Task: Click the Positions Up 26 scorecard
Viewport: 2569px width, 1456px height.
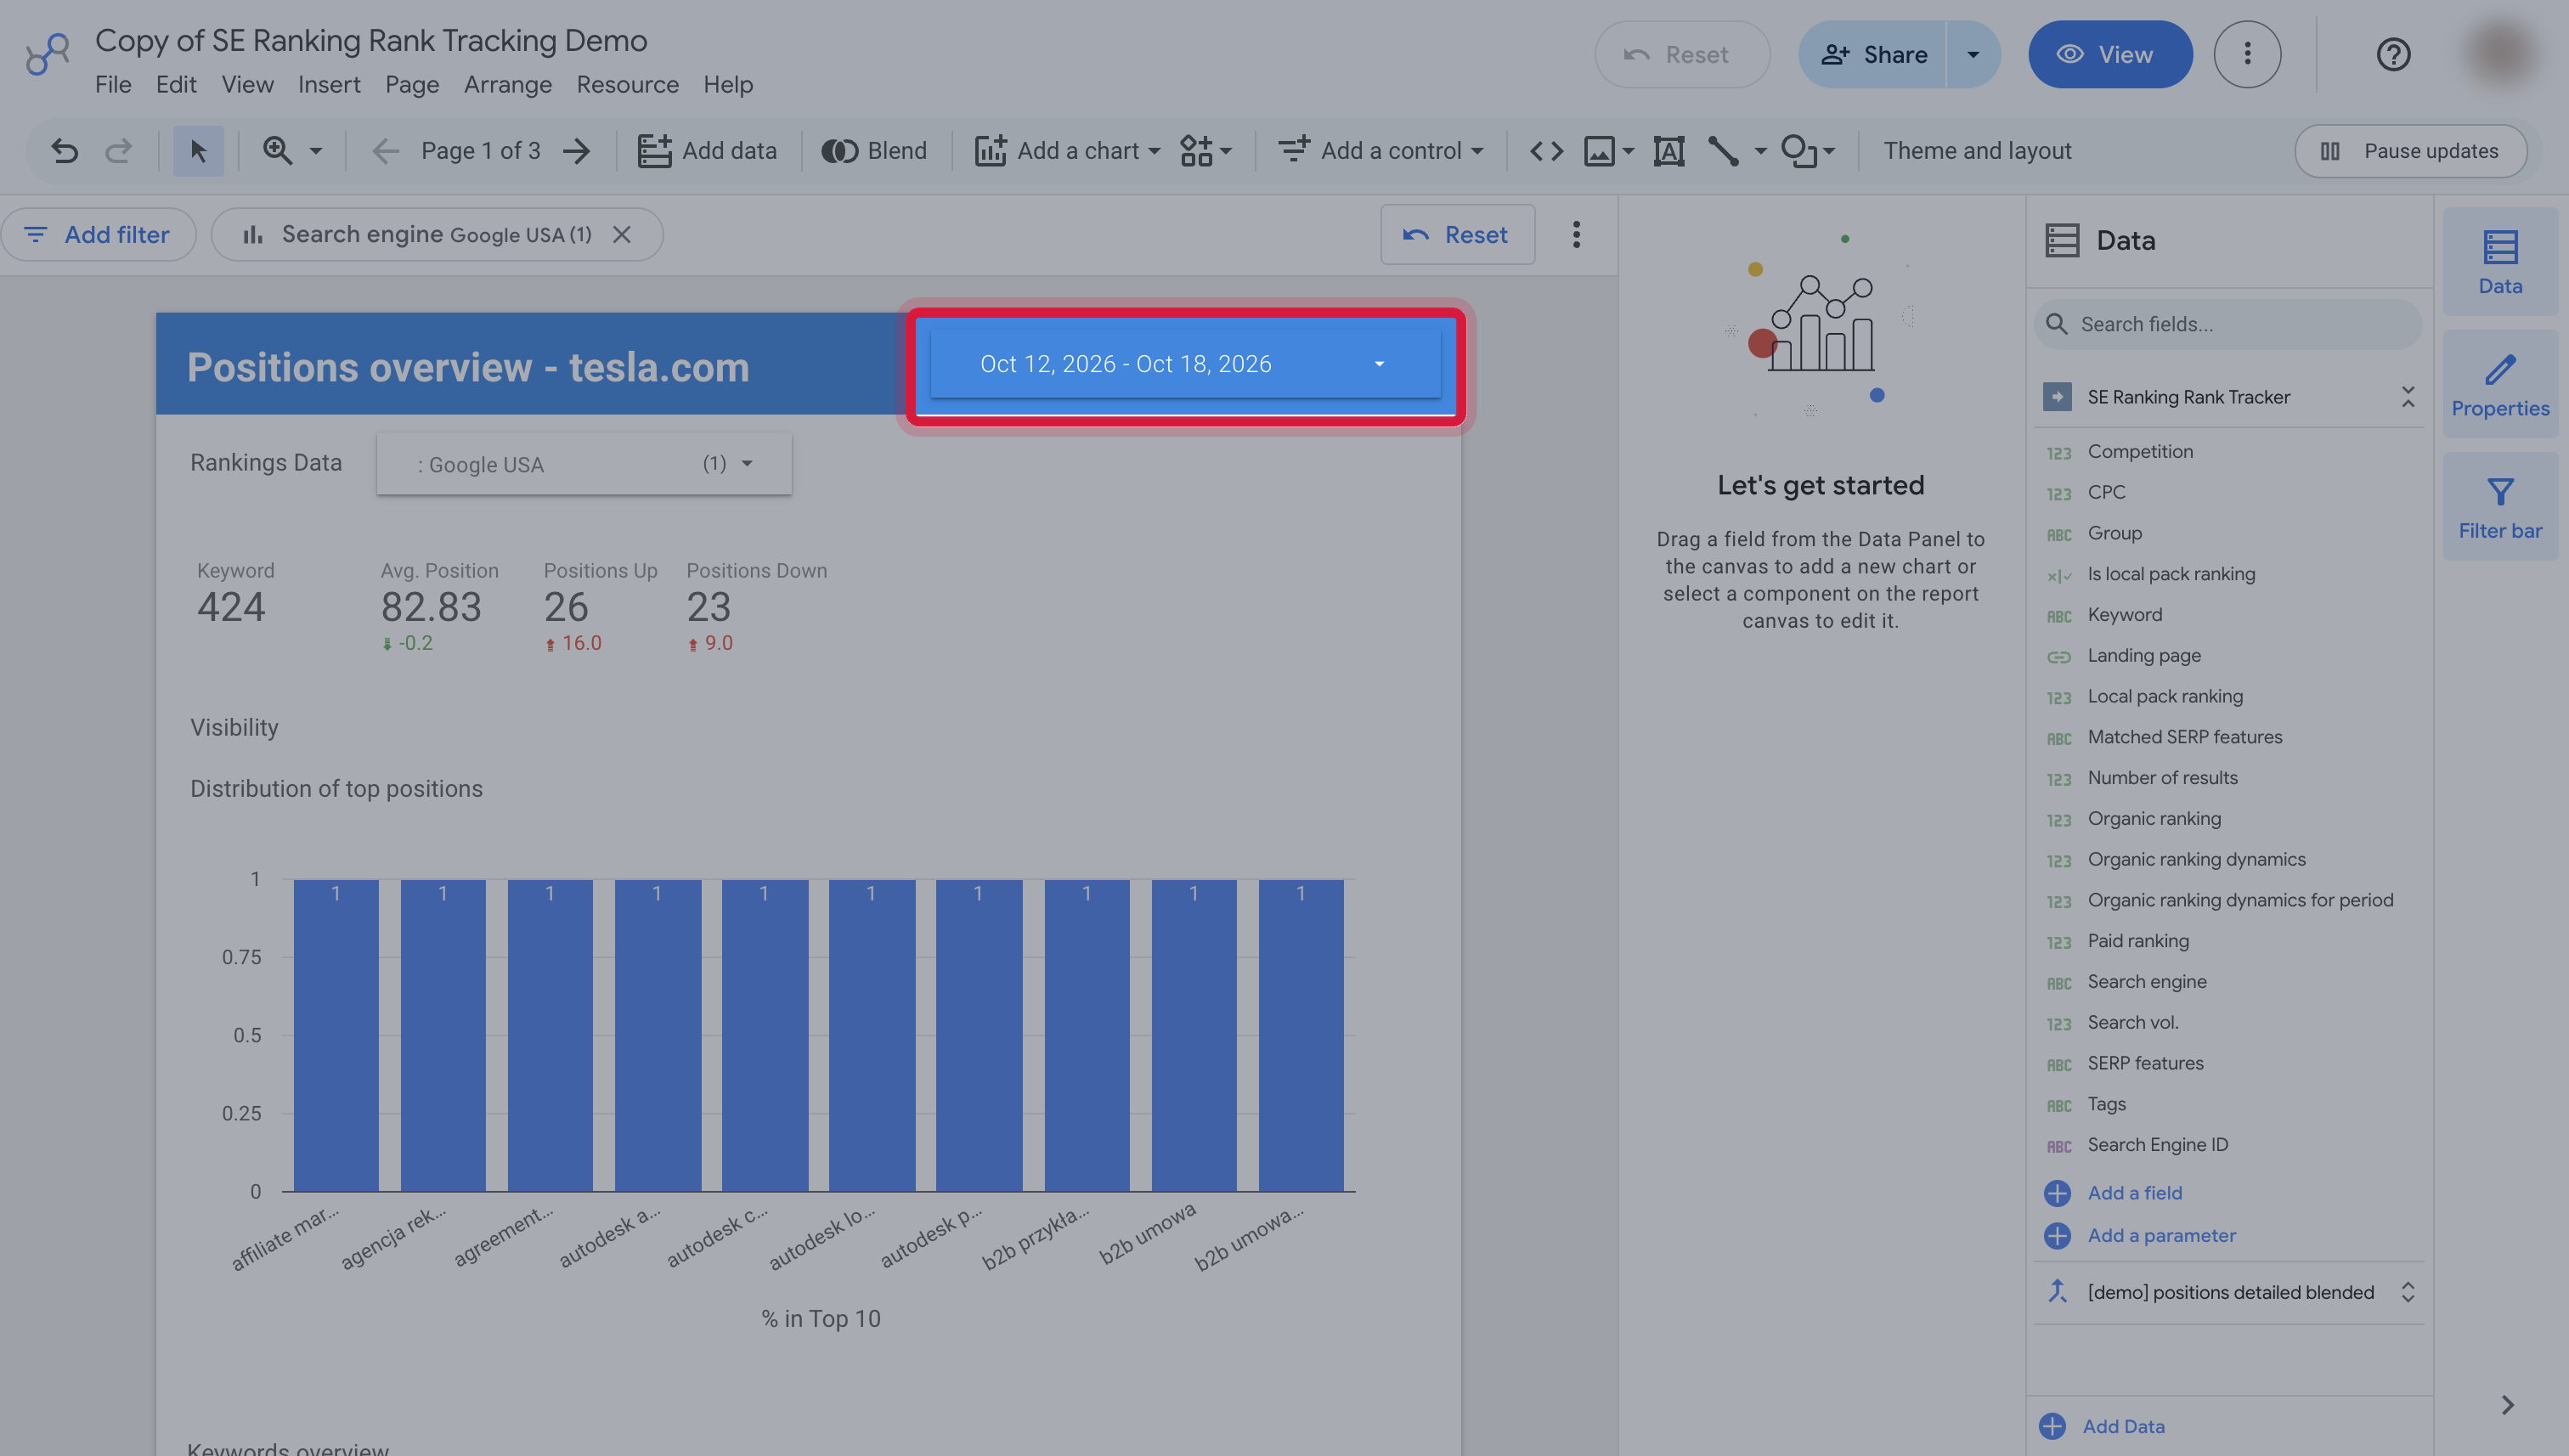Action: (x=599, y=608)
